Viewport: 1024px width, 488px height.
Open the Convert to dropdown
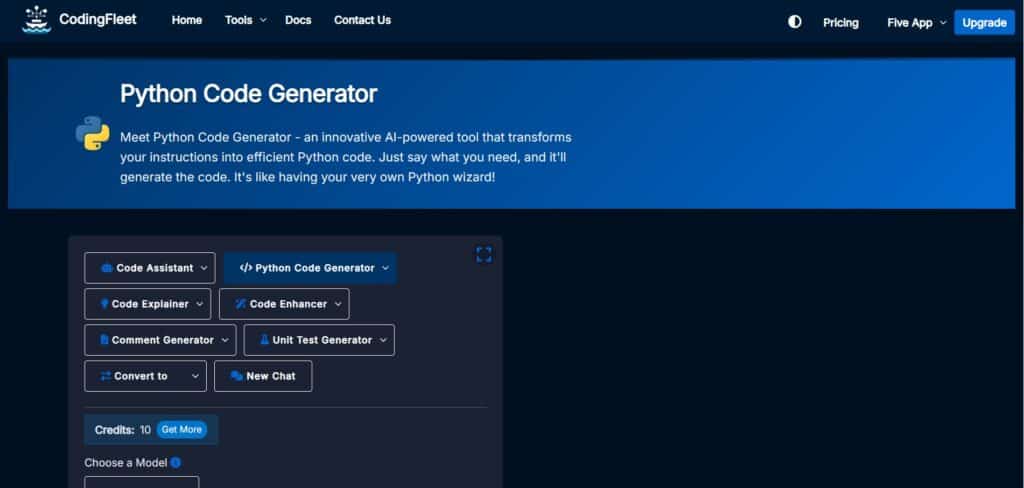click(x=146, y=376)
